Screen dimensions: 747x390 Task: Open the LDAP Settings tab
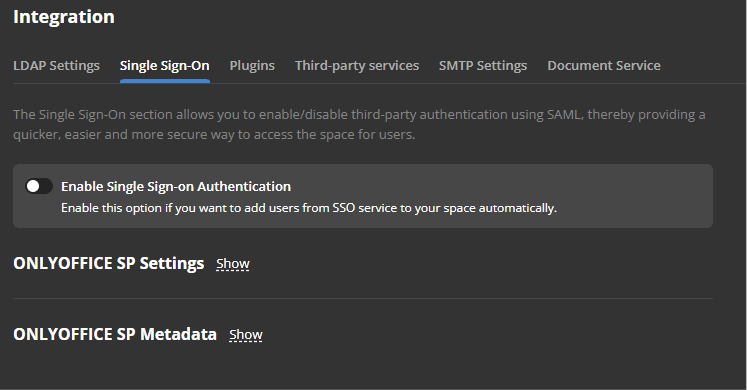click(x=56, y=65)
